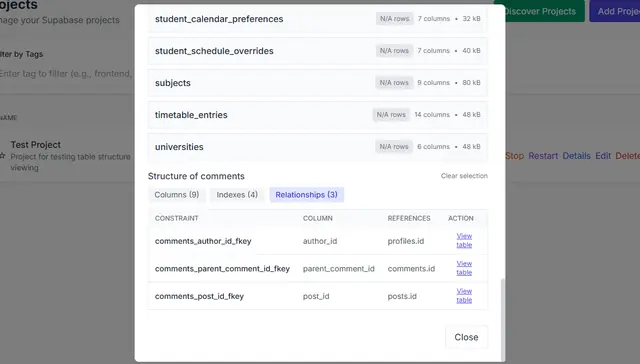The height and width of the screenshot is (364, 640).
Task: Delete the Test Project
Action: pyautogui.click(x=628, y=156)
